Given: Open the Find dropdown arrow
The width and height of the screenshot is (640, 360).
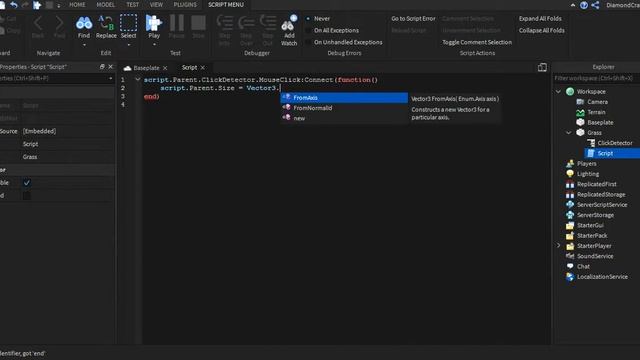Looking at the screenshot, I should pos(84,44).
